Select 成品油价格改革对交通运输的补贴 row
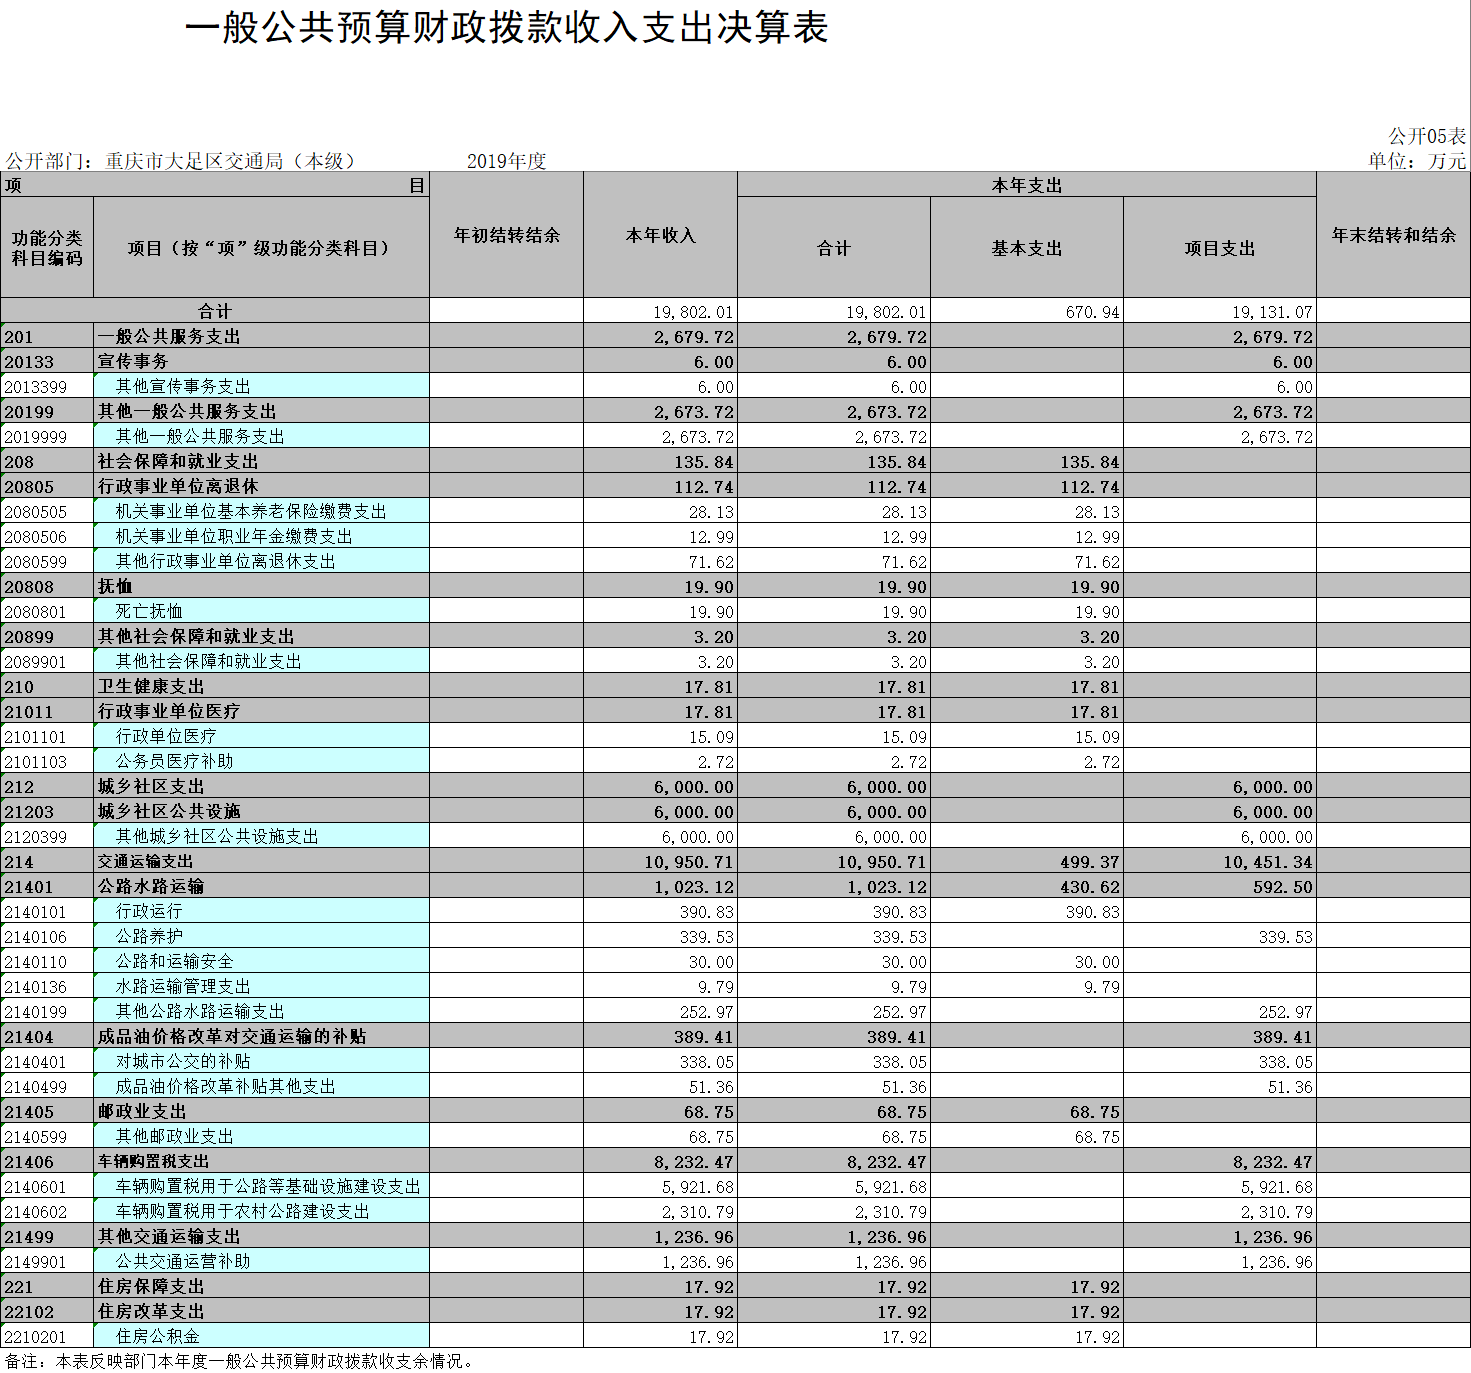The image size is (1471, 1373). pos(735,1036)
